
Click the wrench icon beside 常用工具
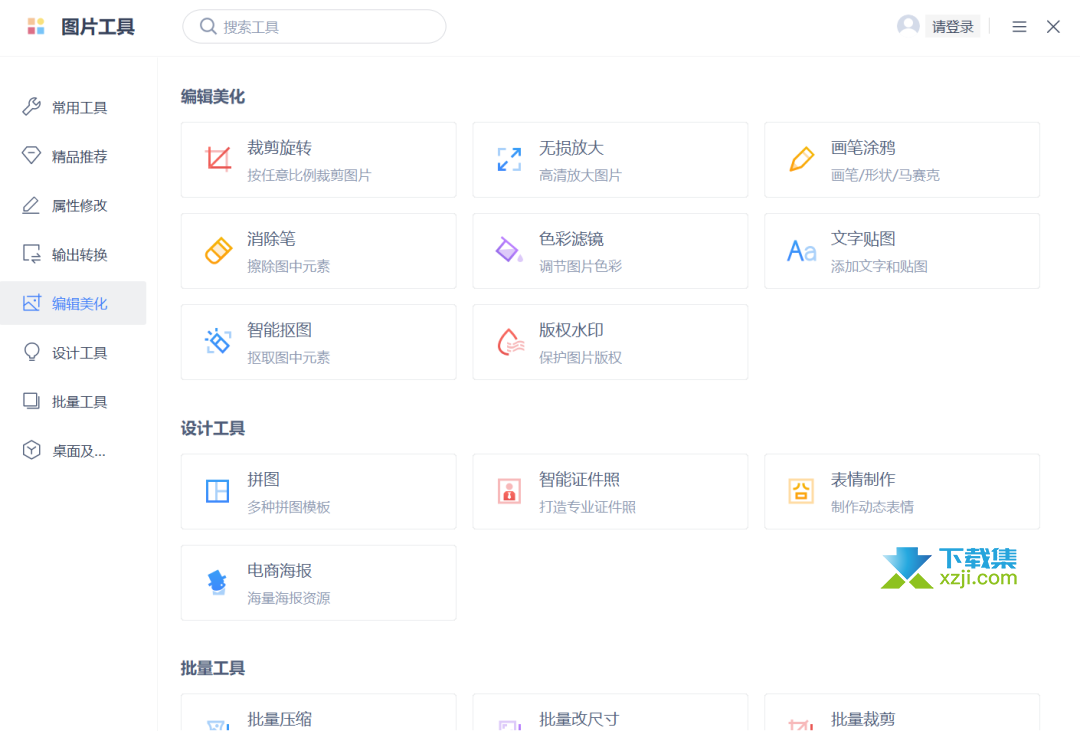pos(31,107)
